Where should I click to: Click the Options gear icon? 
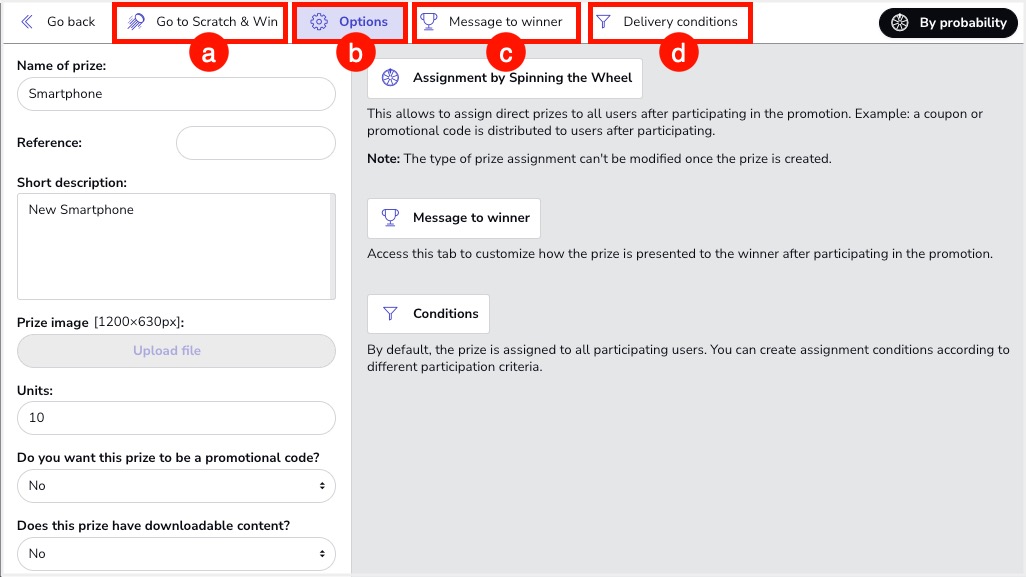pyautogui.click(x=319, y=22)
